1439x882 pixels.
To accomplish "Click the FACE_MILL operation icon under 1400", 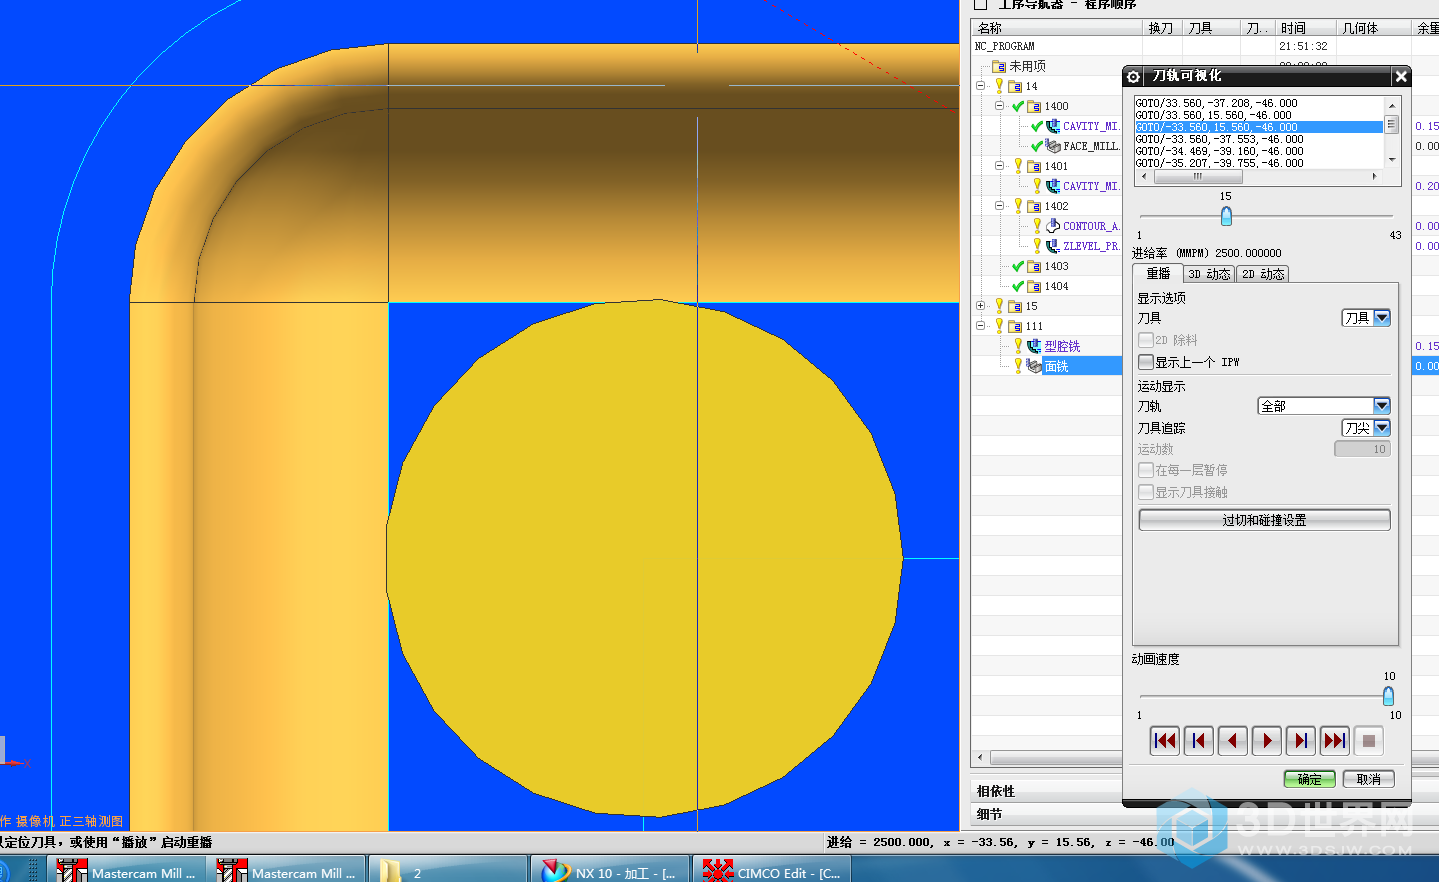I will click(x=1053, y=146).
